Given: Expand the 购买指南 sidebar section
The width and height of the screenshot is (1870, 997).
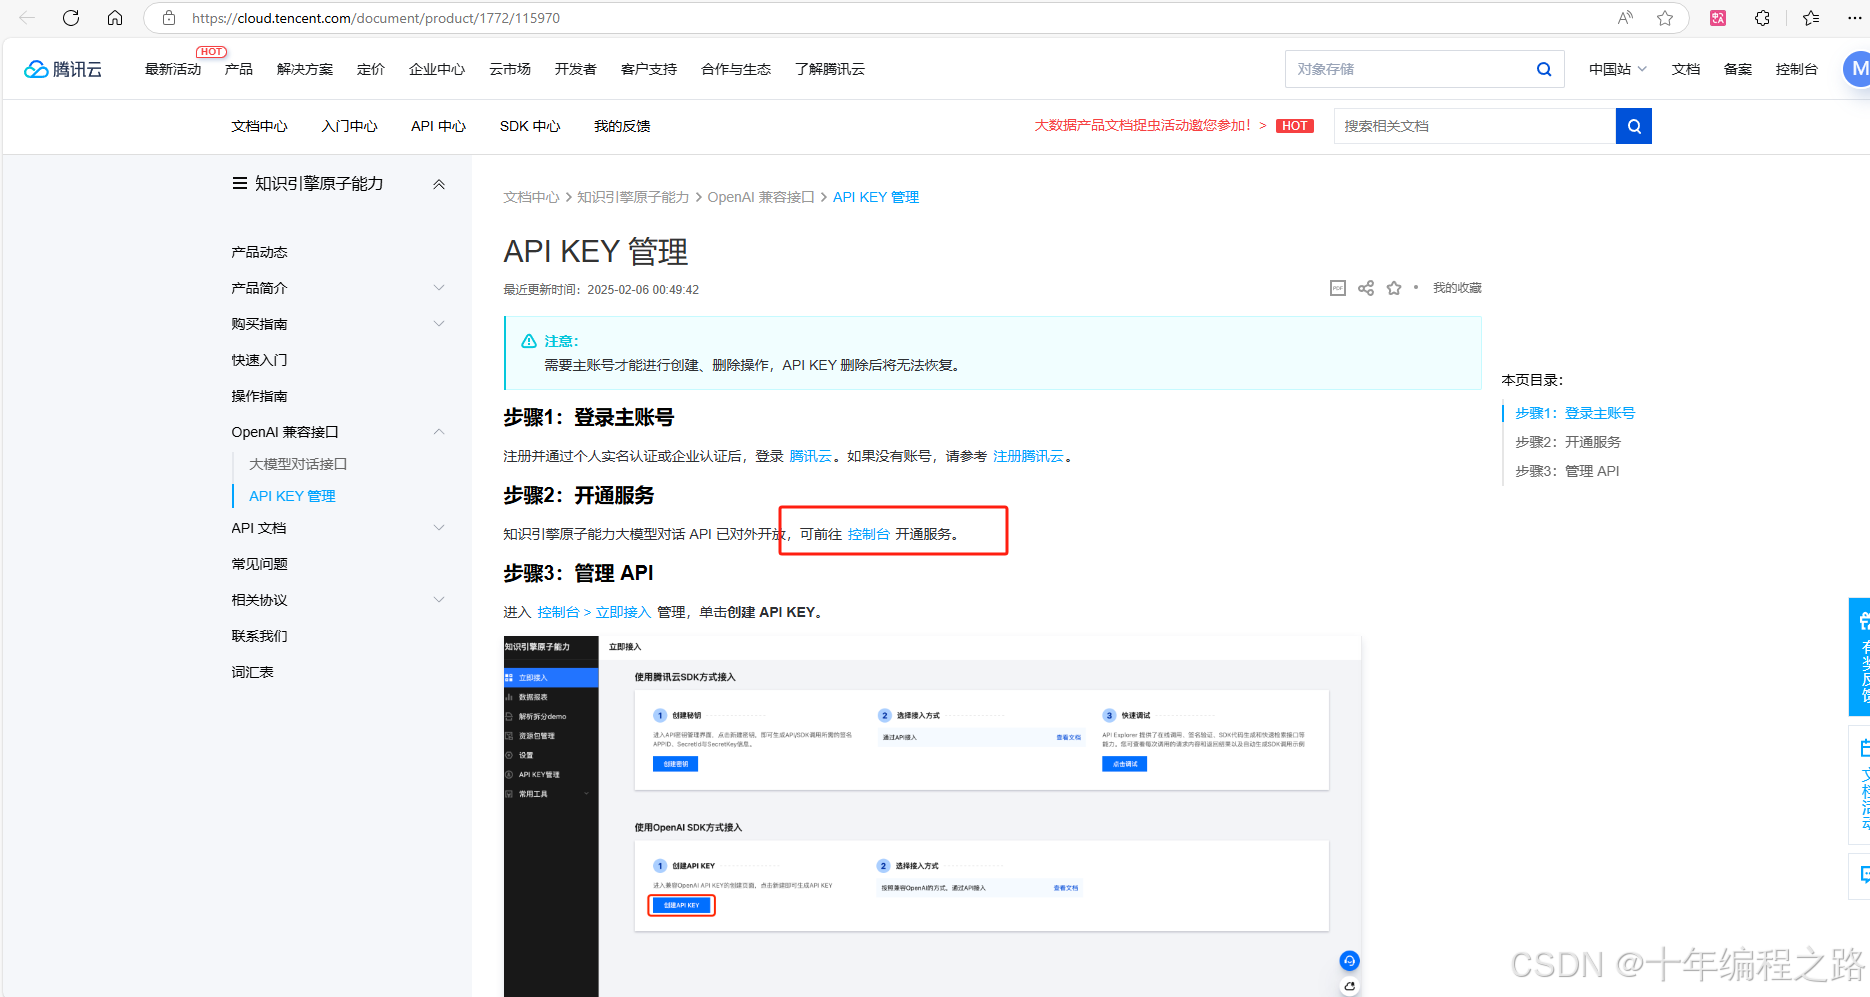Looking at the screenshot, I should tap(439, 324).
